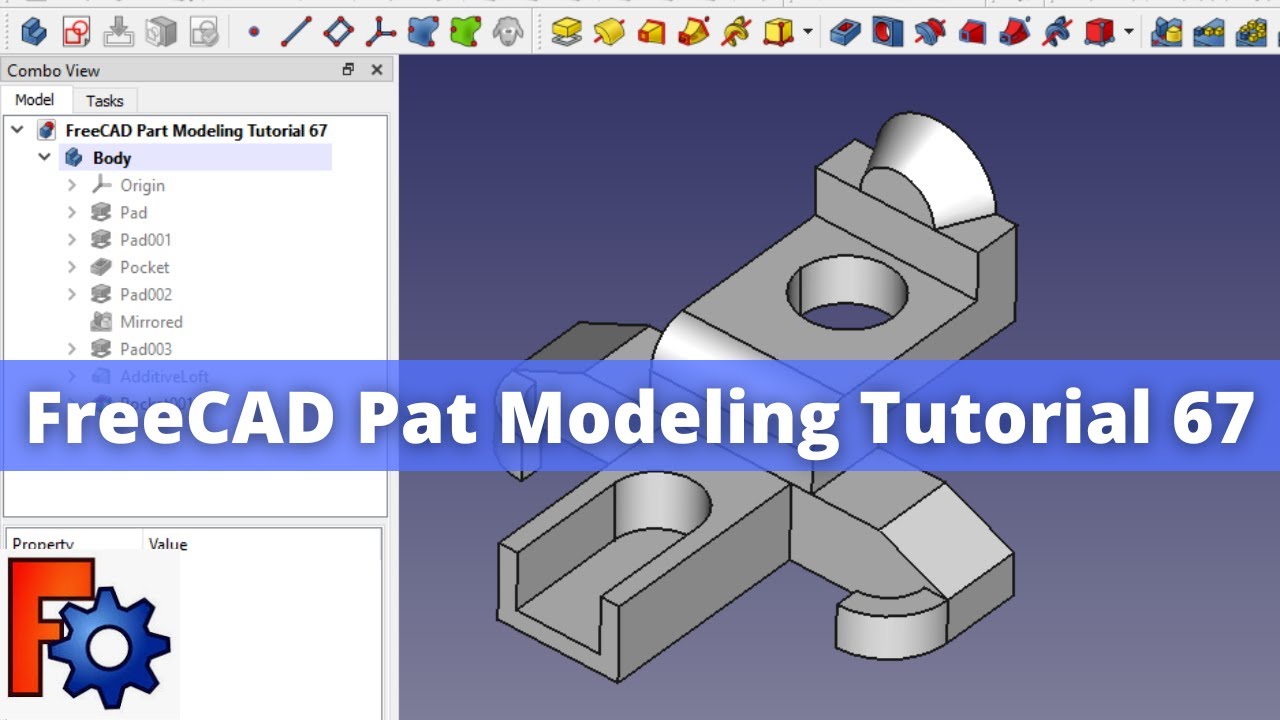Select the Hole tool
The width and height of the screenshot is (1280, 720).
coord(887,32)
